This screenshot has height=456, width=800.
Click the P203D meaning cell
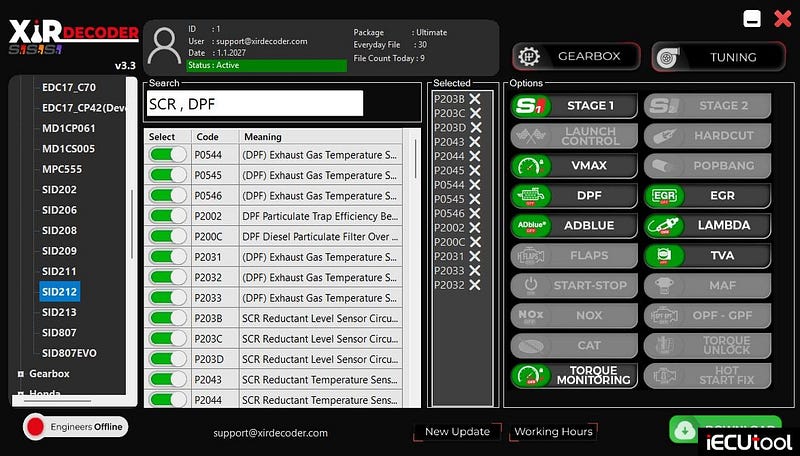pyautogui.click(x=320, y=359)
